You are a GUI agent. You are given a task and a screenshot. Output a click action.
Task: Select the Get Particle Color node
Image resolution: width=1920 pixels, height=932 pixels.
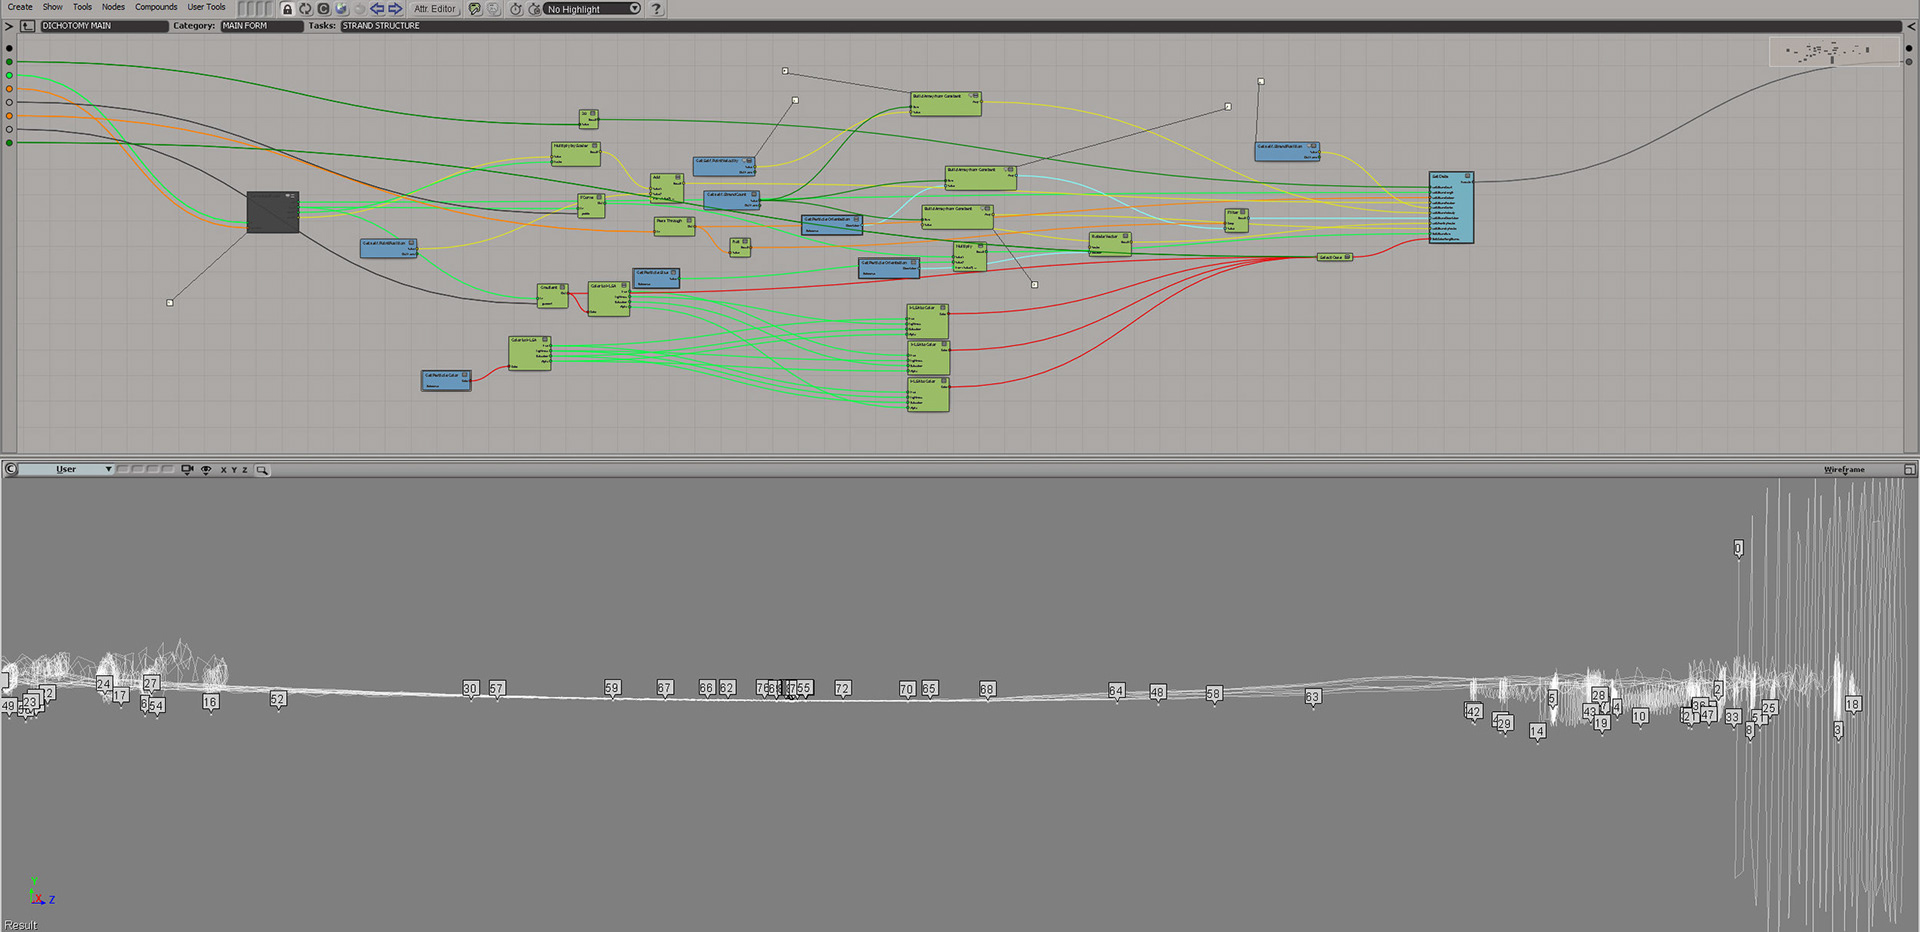click(x=446, y=381)
